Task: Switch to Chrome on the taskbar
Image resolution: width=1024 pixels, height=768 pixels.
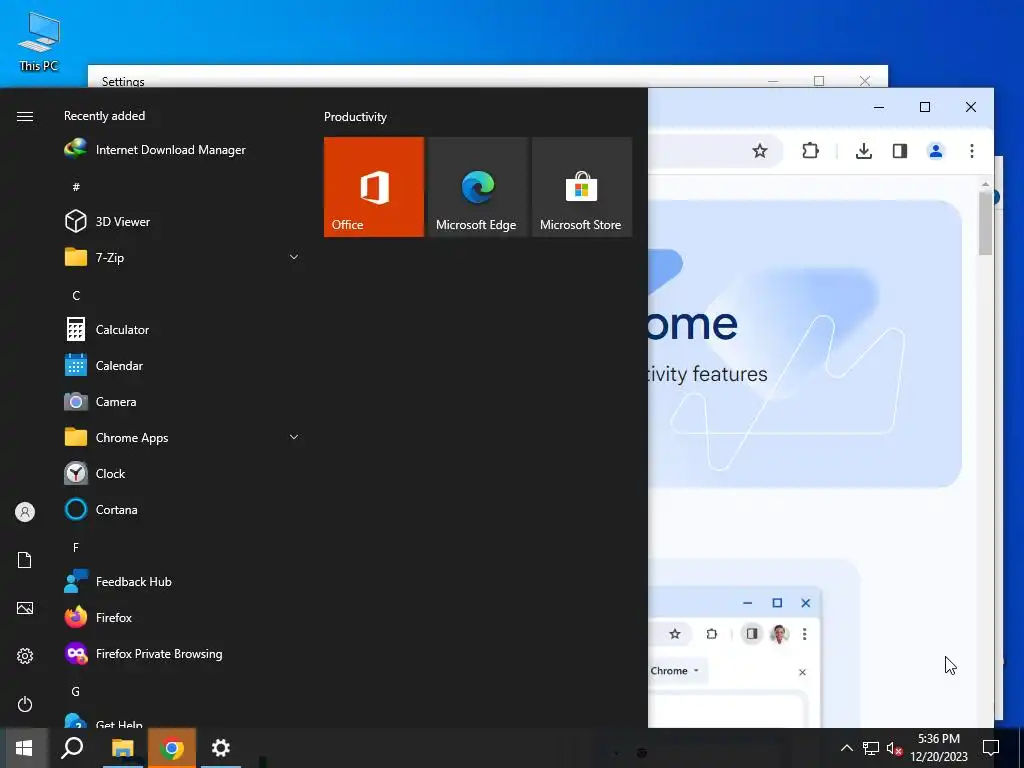Action: point(172,748)
